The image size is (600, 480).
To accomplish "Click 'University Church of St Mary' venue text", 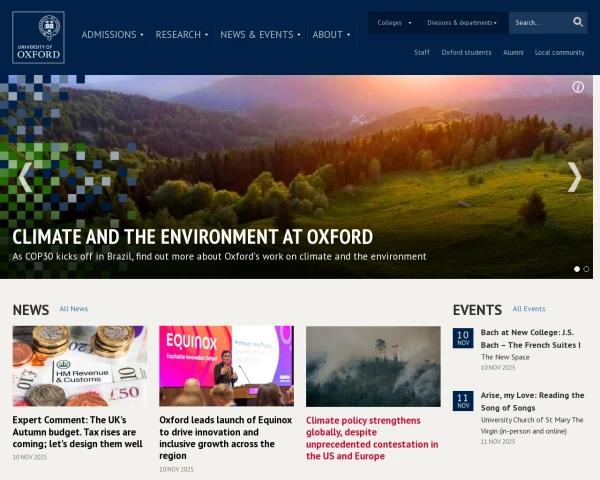I will click(x=532, y=425).
